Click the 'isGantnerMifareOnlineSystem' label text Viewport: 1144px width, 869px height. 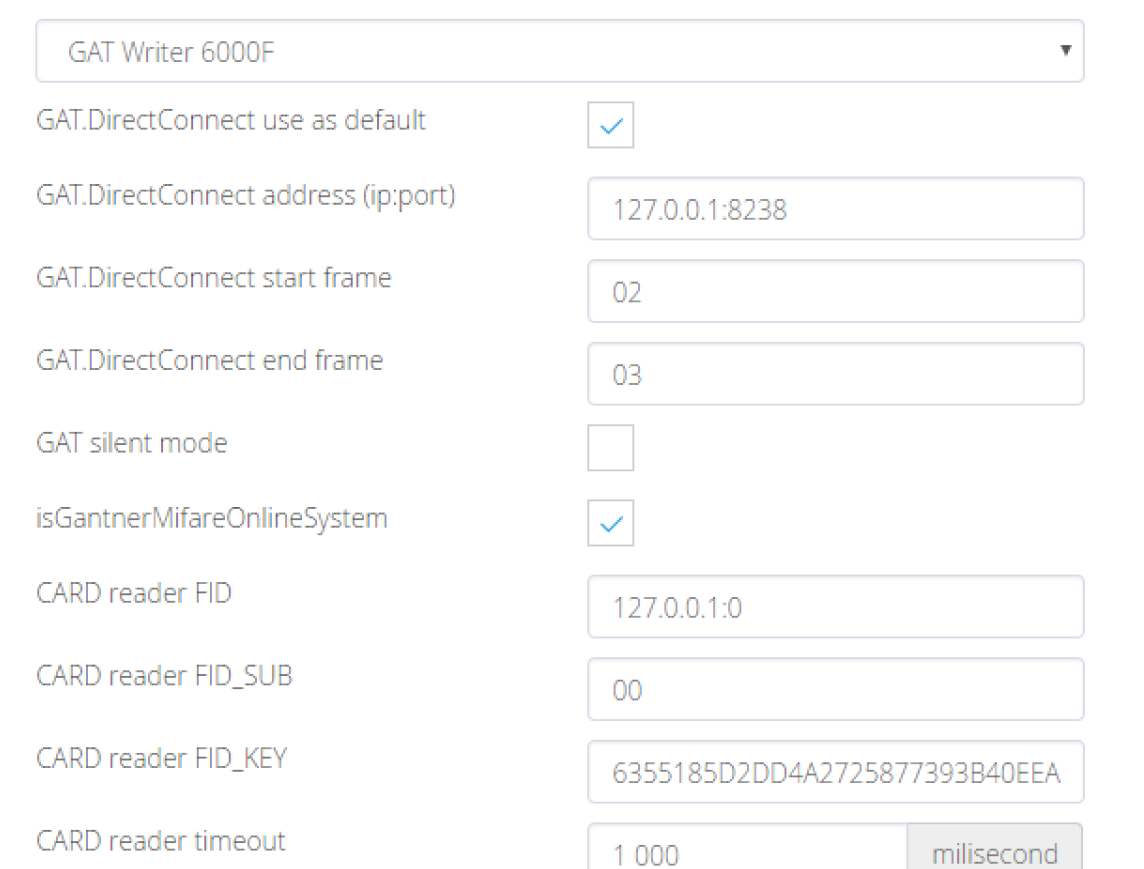[211, 518]
